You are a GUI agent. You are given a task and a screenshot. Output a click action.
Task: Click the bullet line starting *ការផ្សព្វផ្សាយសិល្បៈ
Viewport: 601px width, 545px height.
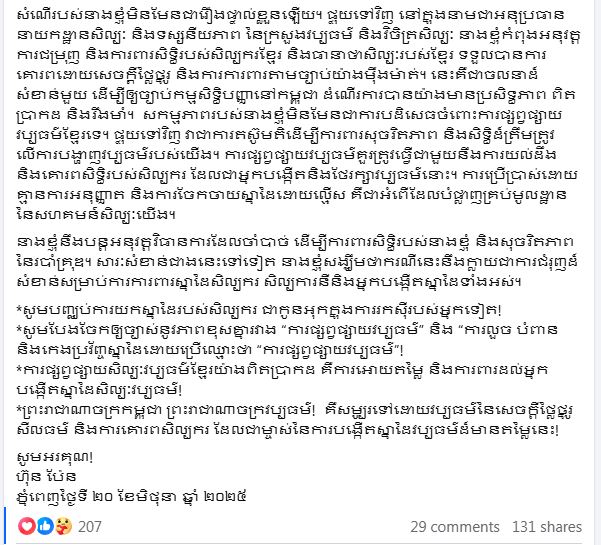[282, 379]
